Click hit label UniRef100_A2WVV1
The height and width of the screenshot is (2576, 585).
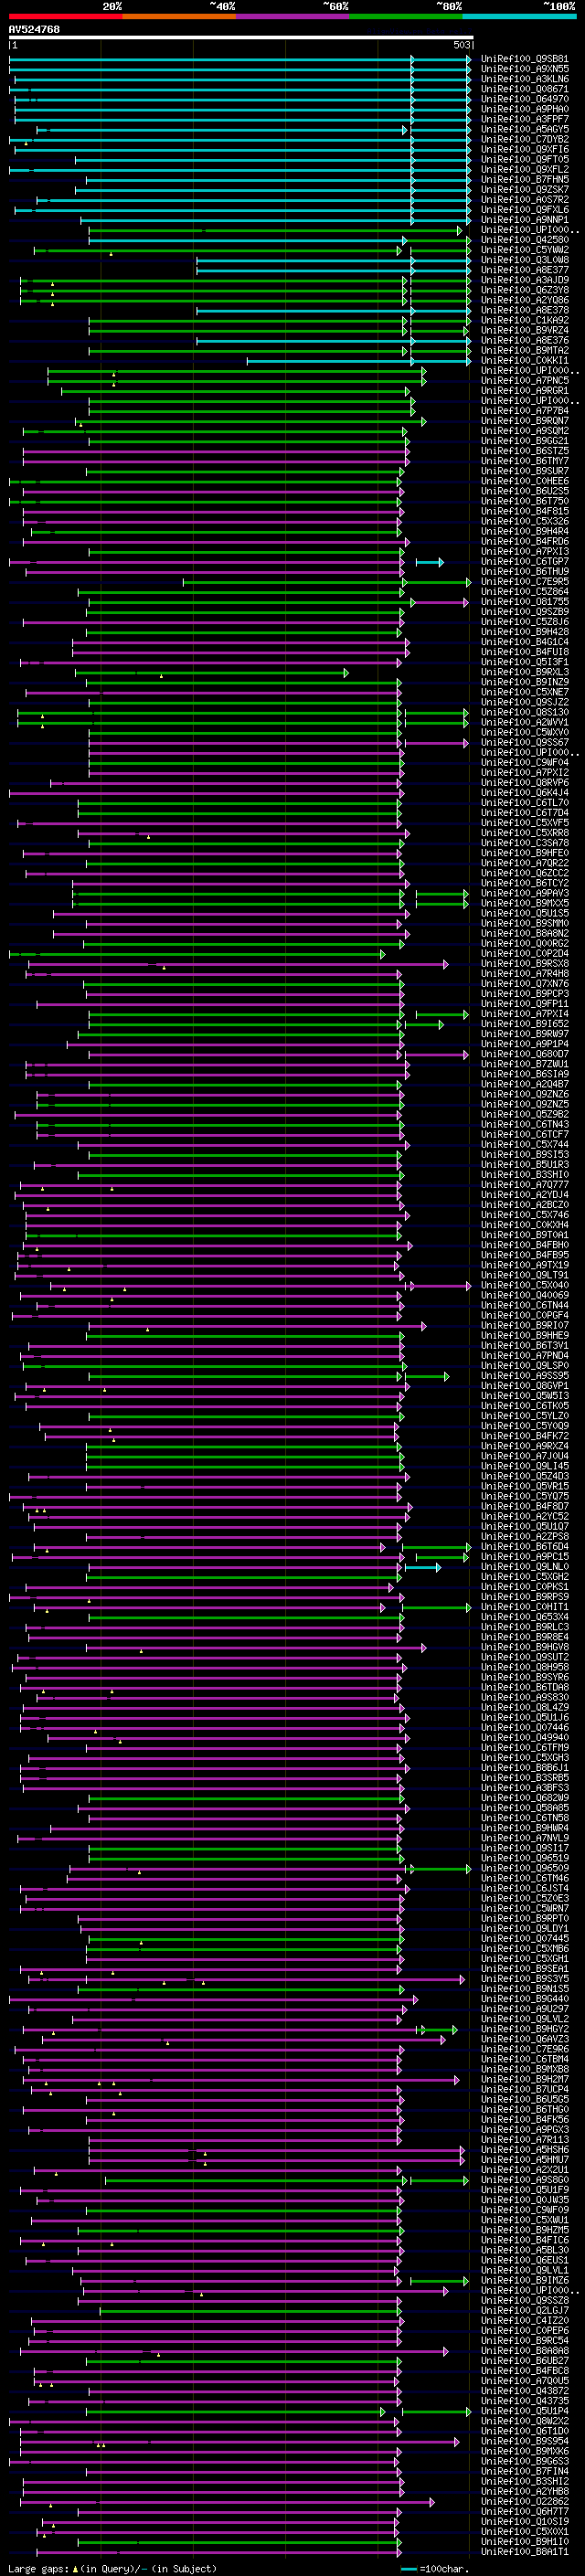pyautogui.click(x=525, y=723)
